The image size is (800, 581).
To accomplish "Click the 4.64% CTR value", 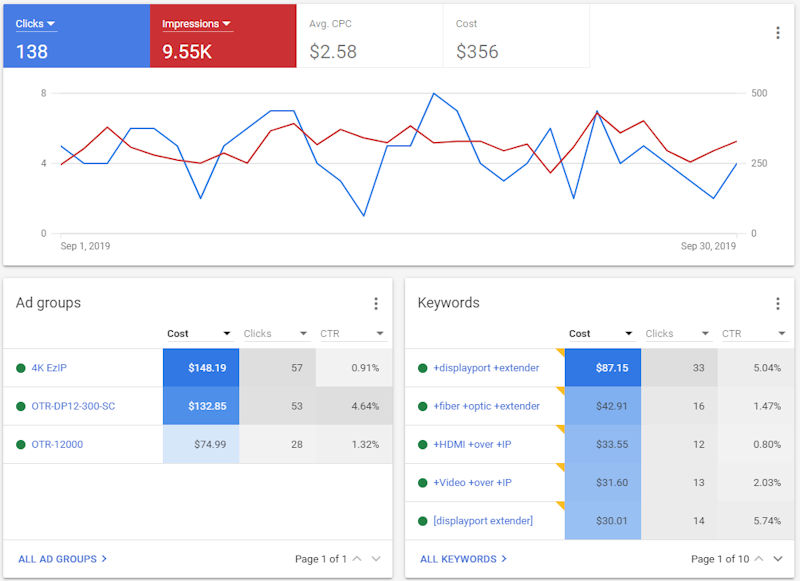I will pos(365,406).
